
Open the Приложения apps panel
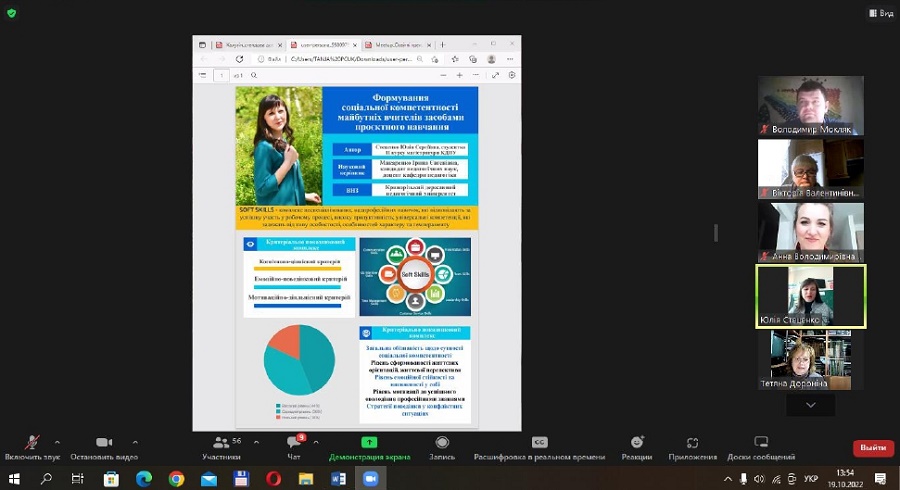[693, 446]
